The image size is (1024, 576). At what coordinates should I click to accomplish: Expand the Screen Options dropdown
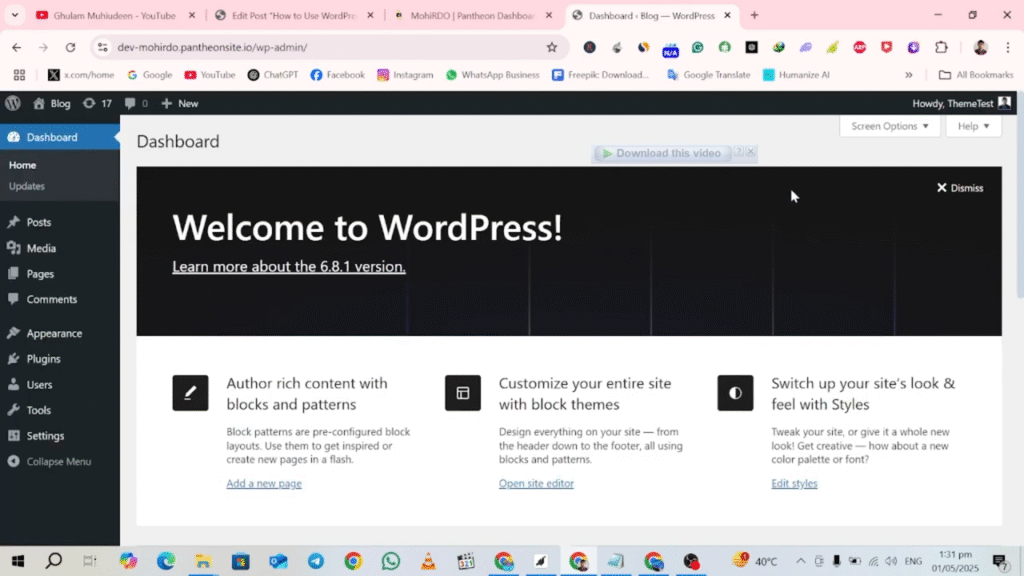(x=889, y=126)
